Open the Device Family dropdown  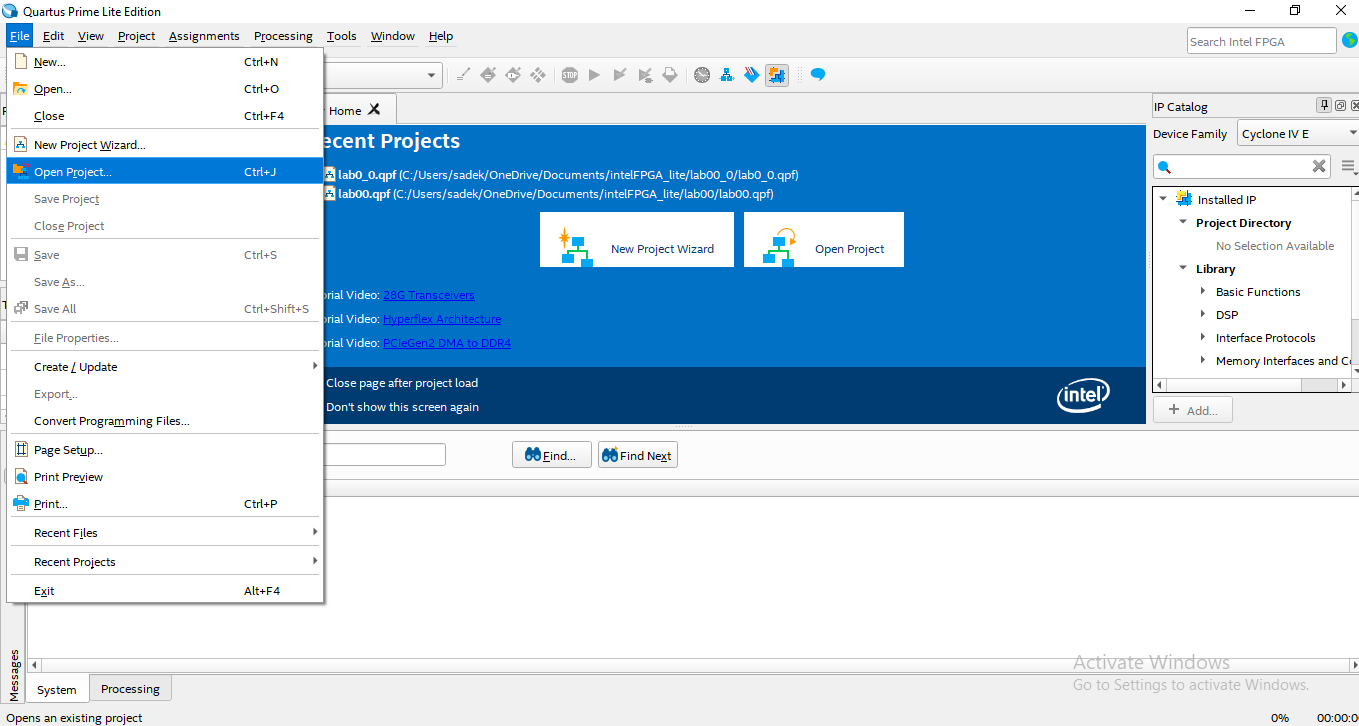pos(1297,134)
